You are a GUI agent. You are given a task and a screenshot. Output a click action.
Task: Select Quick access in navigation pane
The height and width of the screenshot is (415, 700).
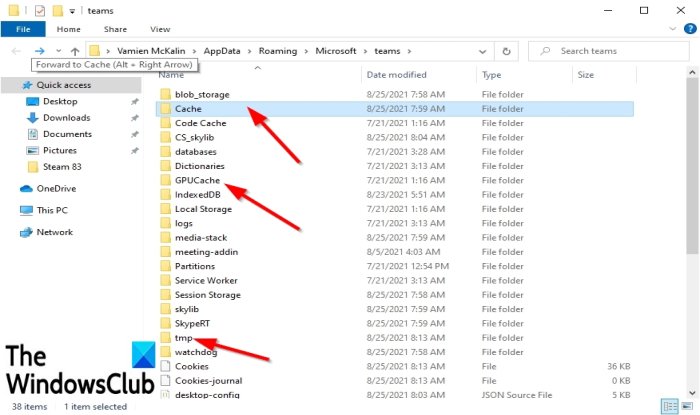pyautogui.click(x=64, y=85)
